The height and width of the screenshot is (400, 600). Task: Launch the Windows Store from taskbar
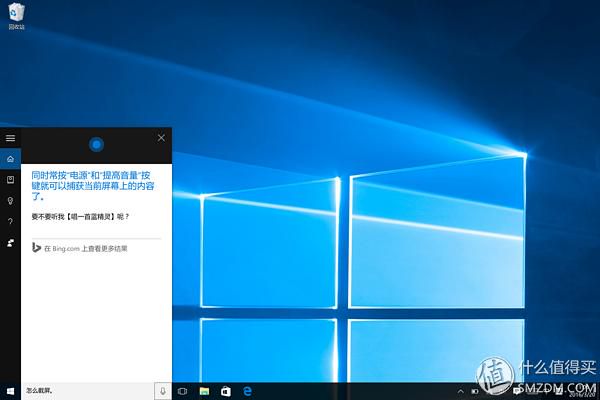(226, 391)
